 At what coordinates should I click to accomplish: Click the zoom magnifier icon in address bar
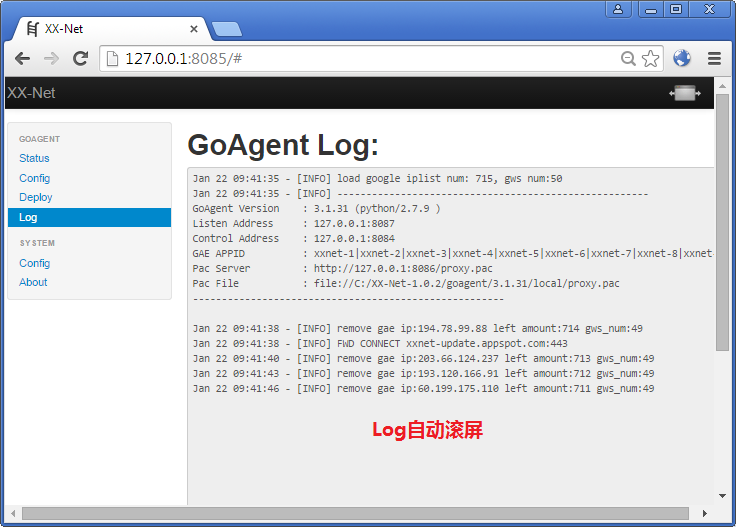click(x=628, y=59)
